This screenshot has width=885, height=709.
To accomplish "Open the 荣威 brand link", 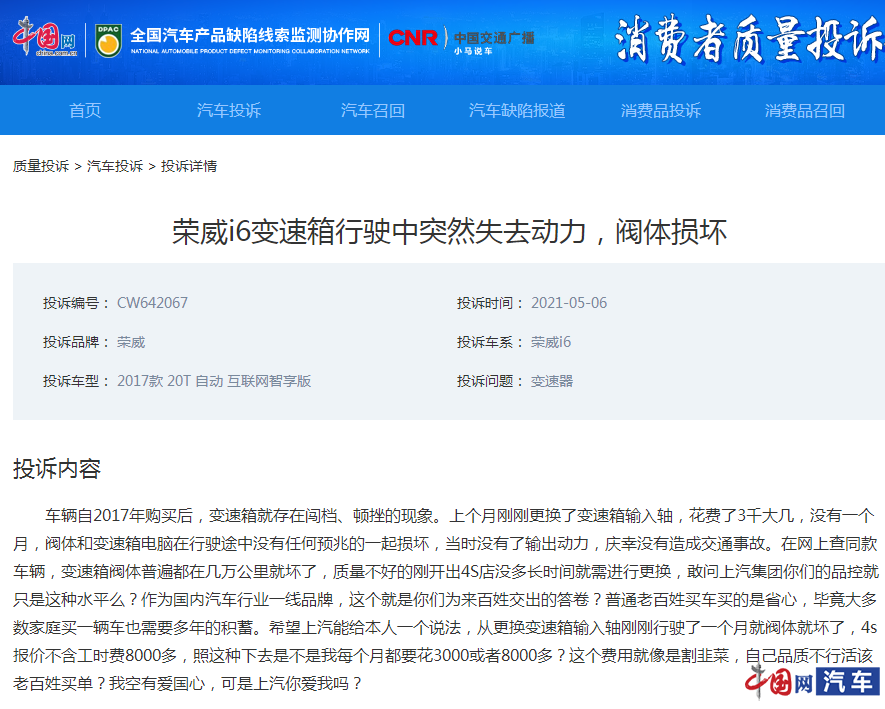I will pyautogui.click(x=131, y=342).
